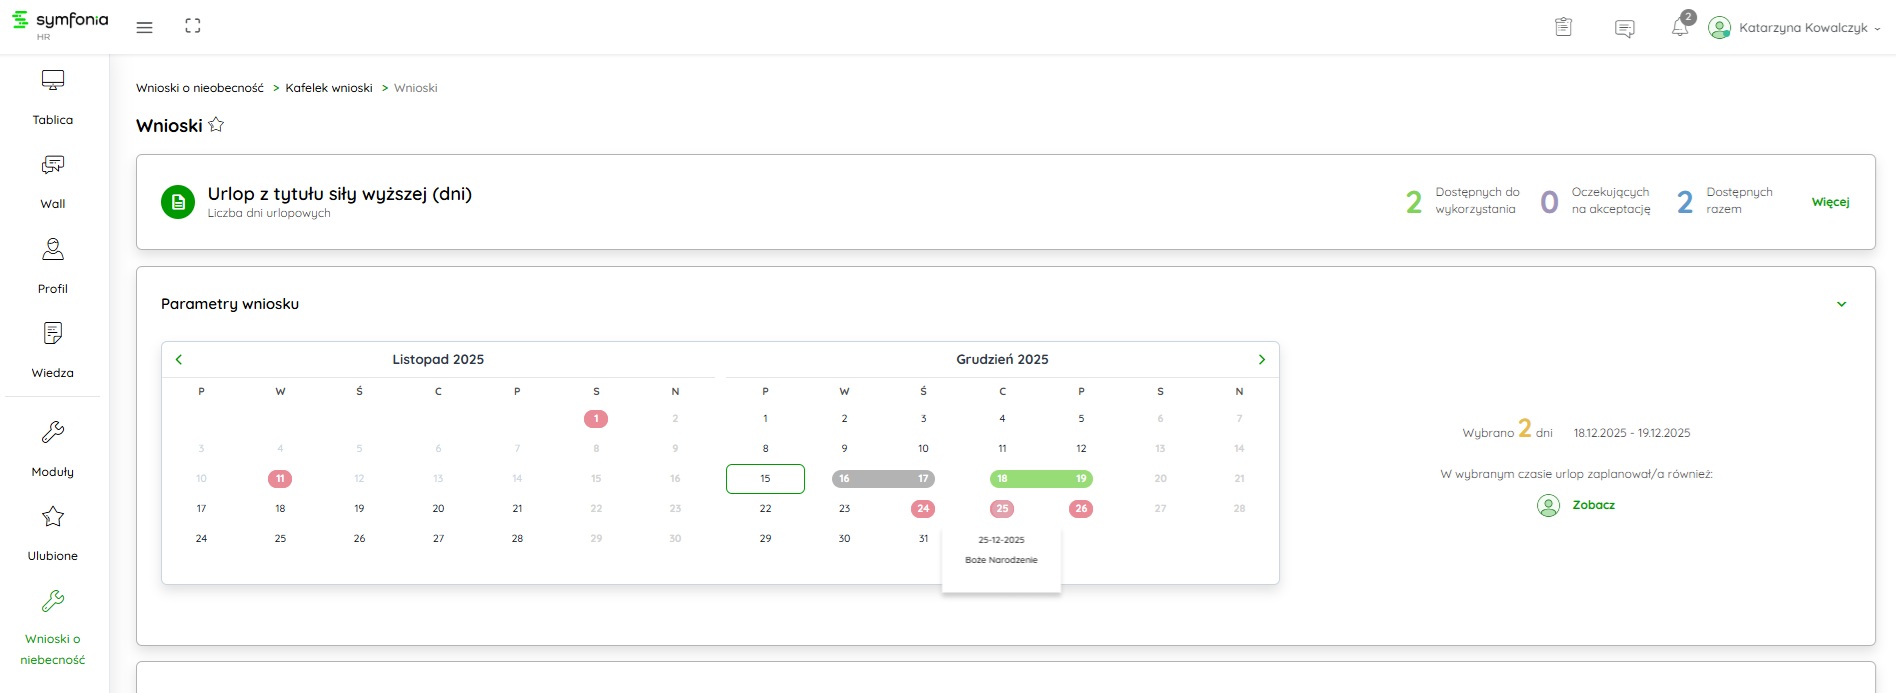Open Wall in the sidebar

[53, 181]
